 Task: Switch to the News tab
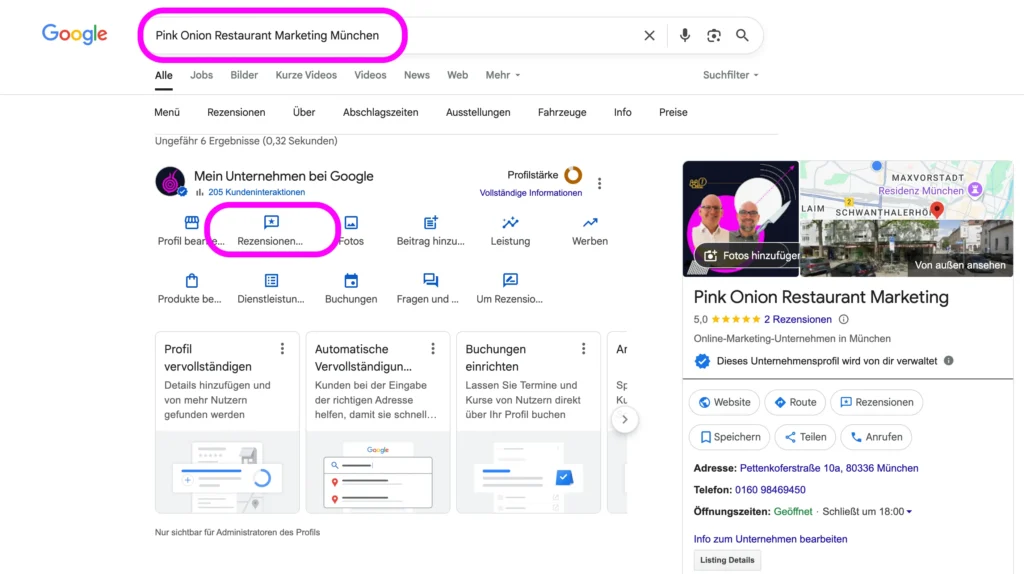click(417, 75)
